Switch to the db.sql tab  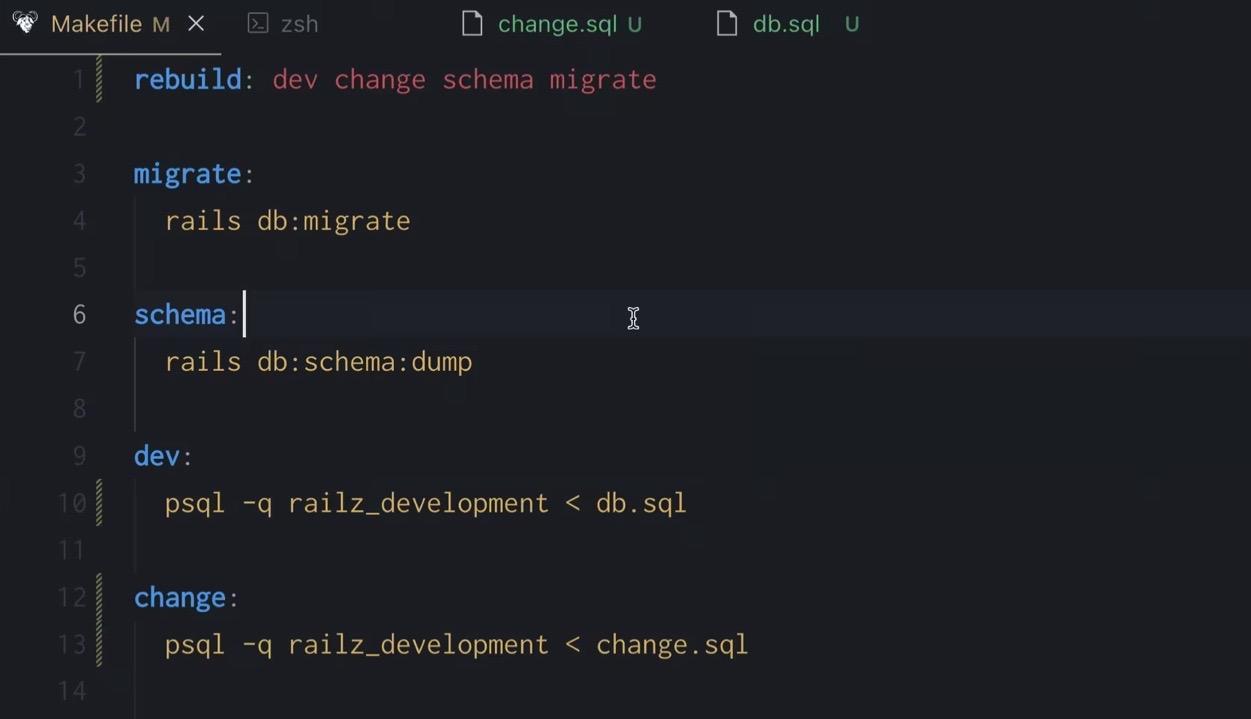(786, 24)
